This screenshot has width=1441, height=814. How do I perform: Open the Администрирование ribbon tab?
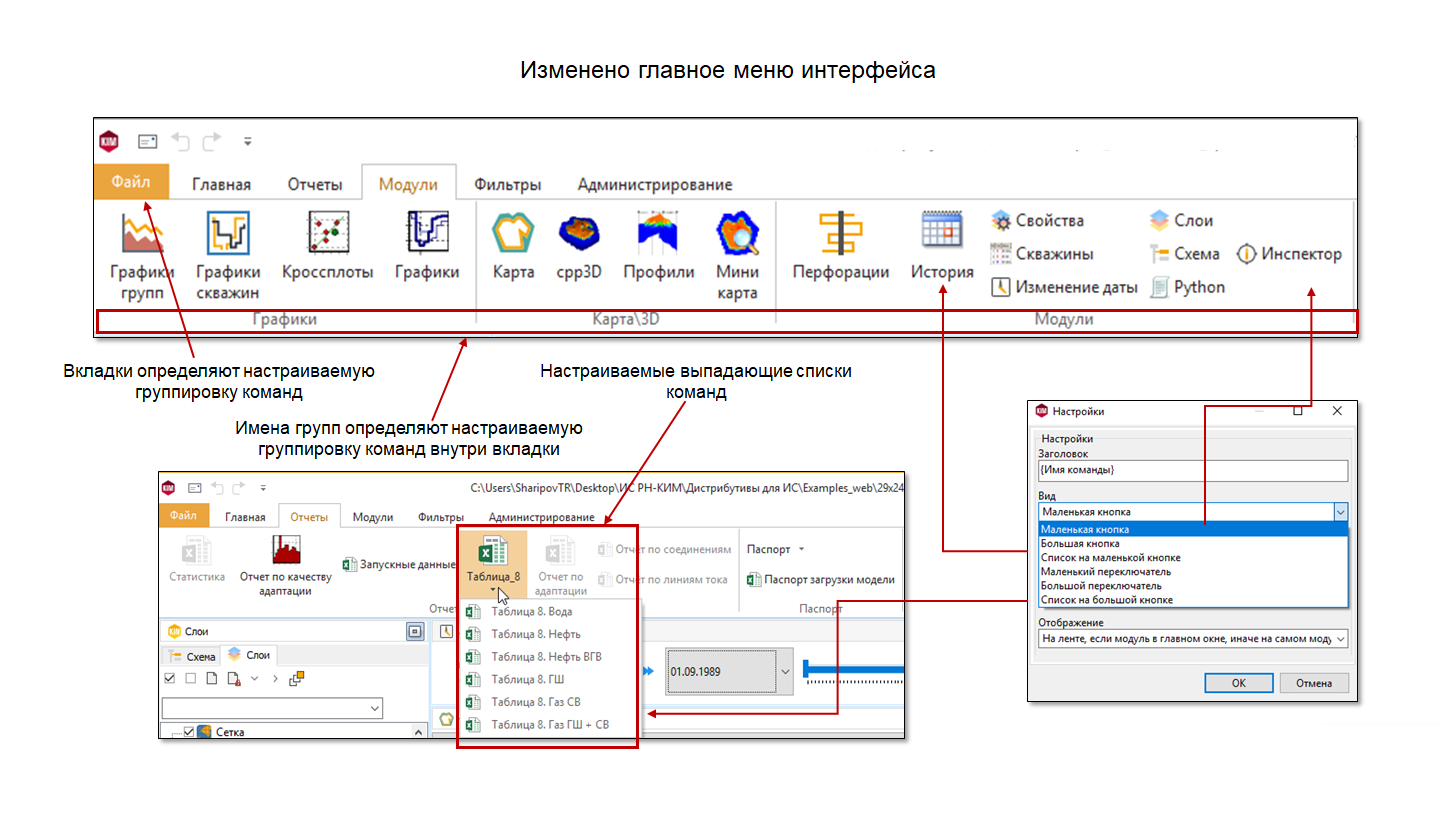coord(655,185)
